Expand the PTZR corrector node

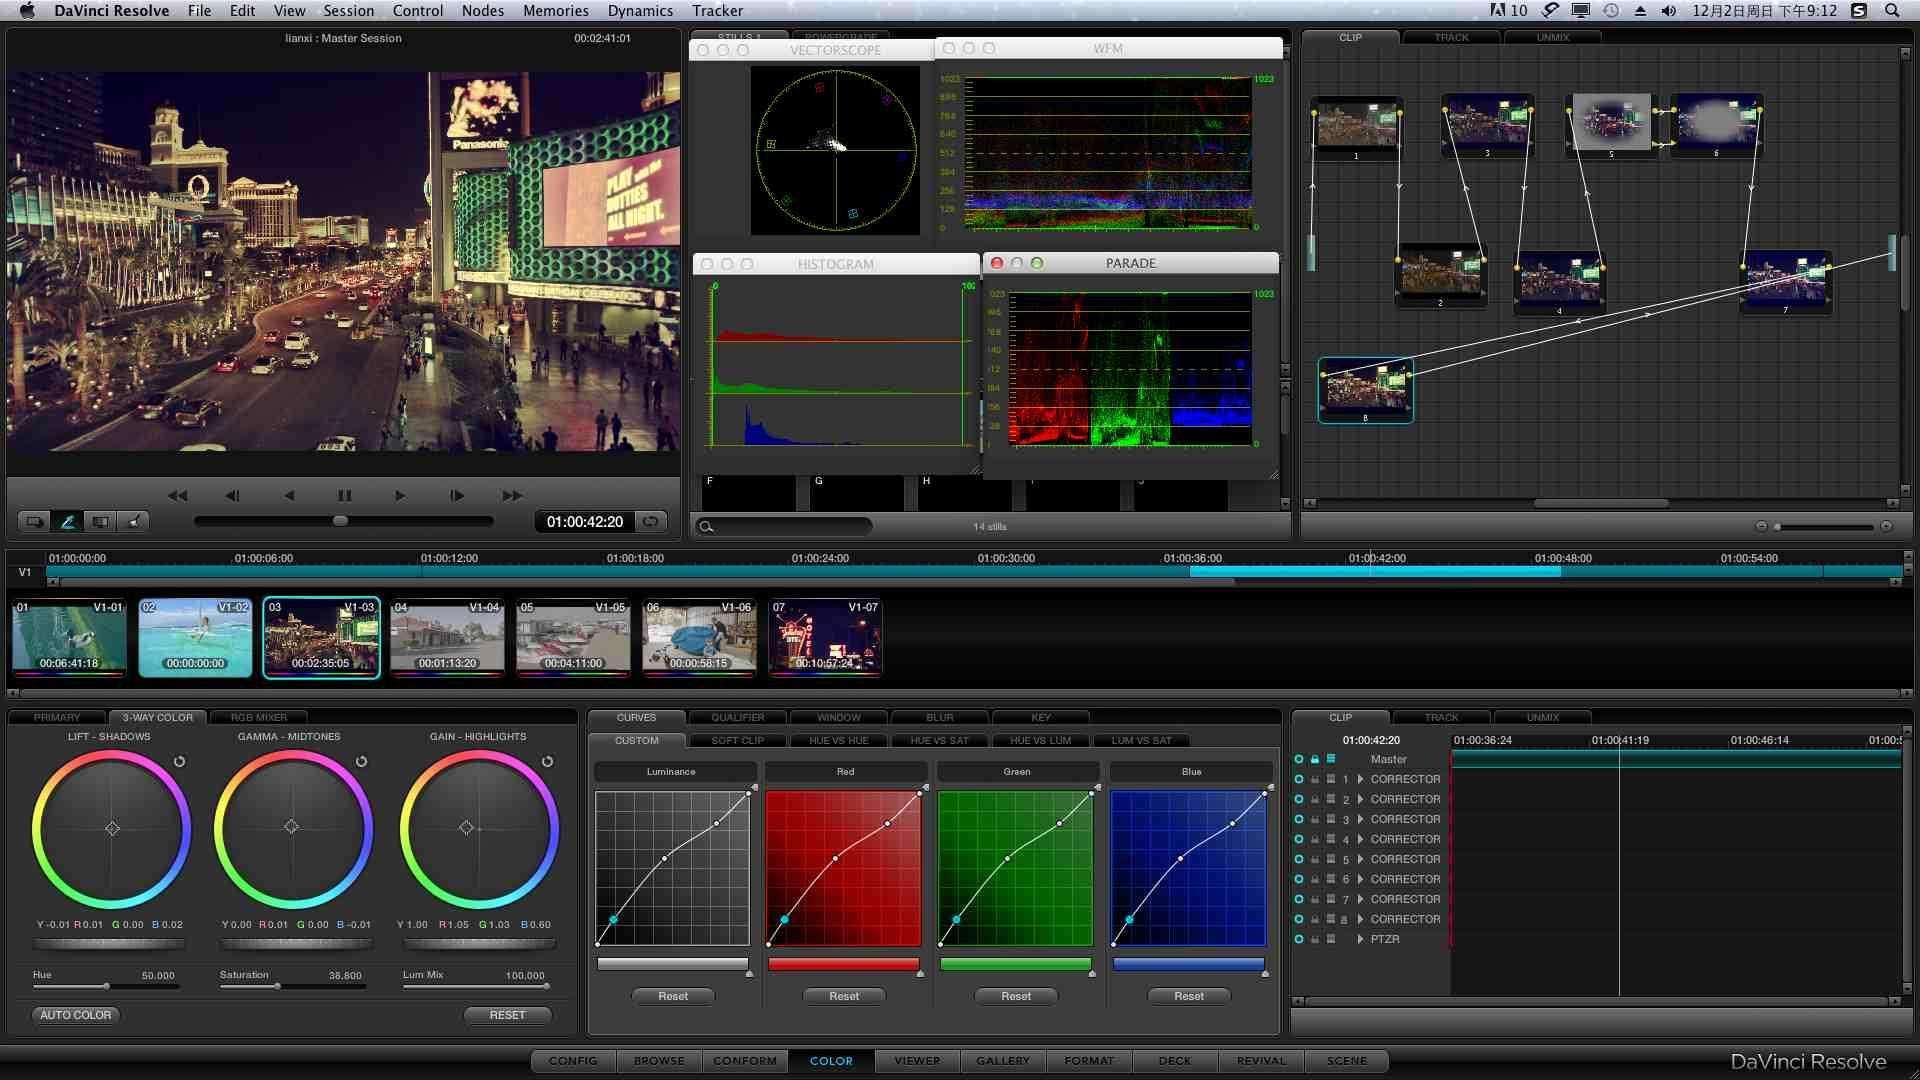pos(1360,938)
